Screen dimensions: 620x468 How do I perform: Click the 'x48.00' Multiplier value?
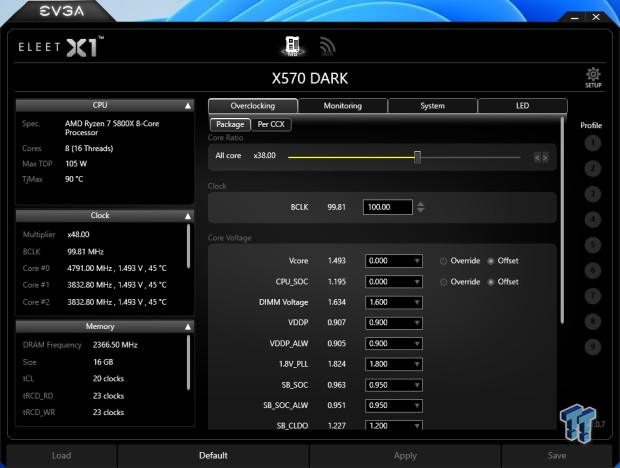78,234
